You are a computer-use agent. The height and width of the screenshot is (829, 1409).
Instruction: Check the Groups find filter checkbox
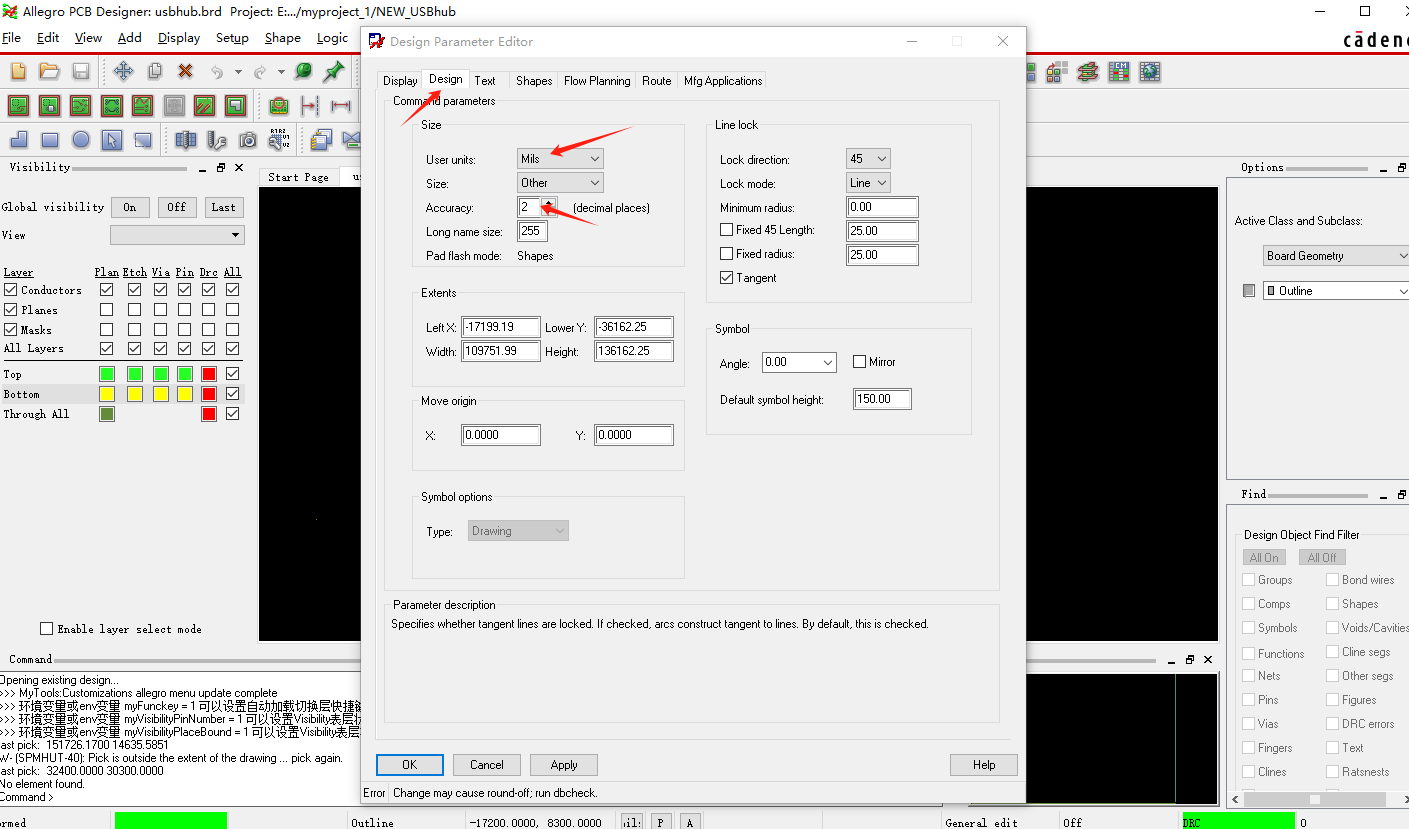(1249, 579)
